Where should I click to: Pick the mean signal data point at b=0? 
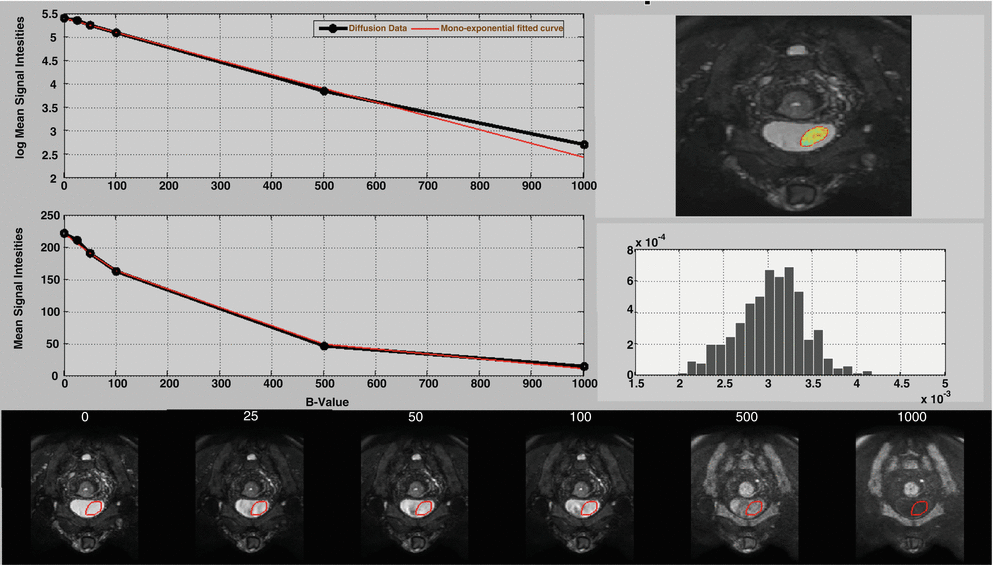point(64,233)
